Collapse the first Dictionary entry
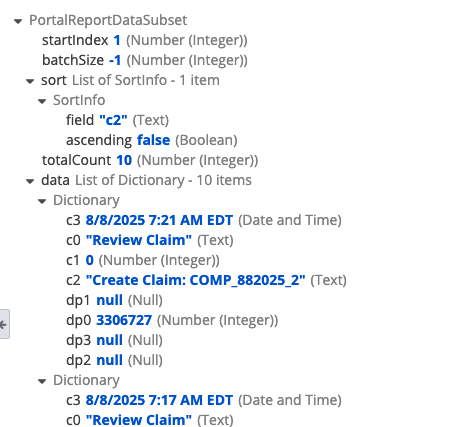Image resolution: width=469 pixels, height=427 pixels. point(42,201)
